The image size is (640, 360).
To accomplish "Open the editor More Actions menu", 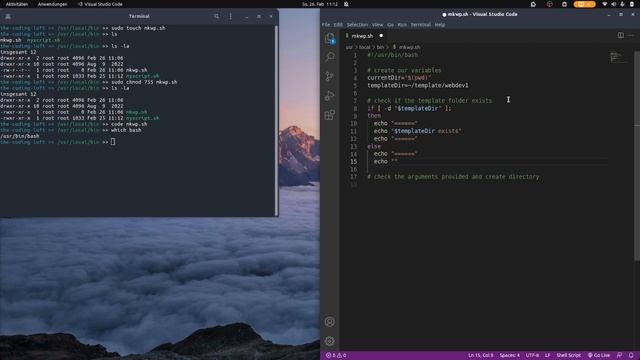I will [631, 36].
